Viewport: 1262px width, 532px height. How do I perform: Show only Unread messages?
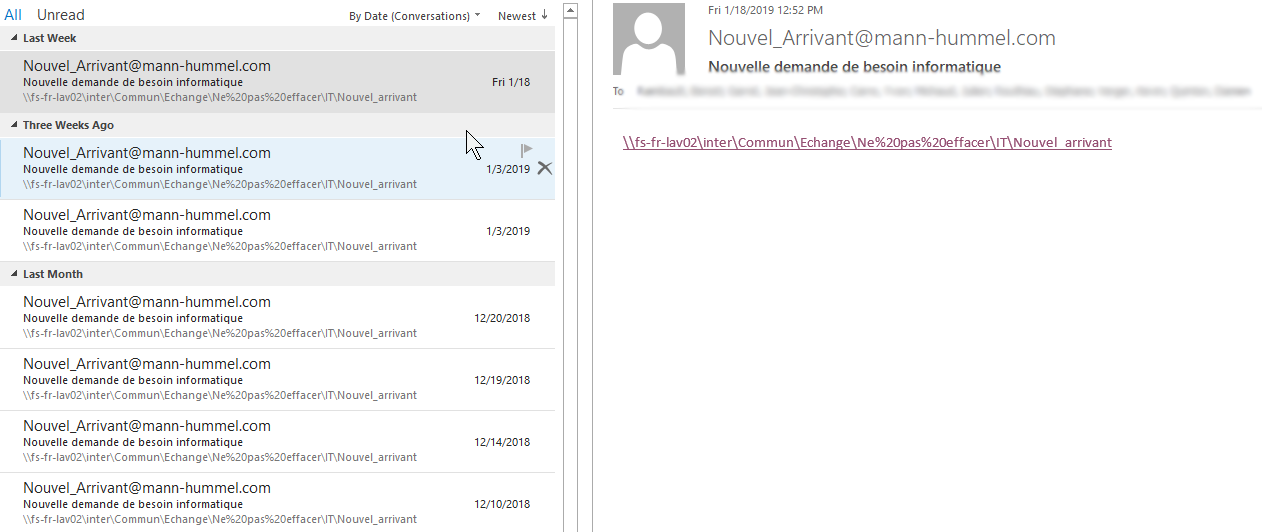(x=61, y=15)
